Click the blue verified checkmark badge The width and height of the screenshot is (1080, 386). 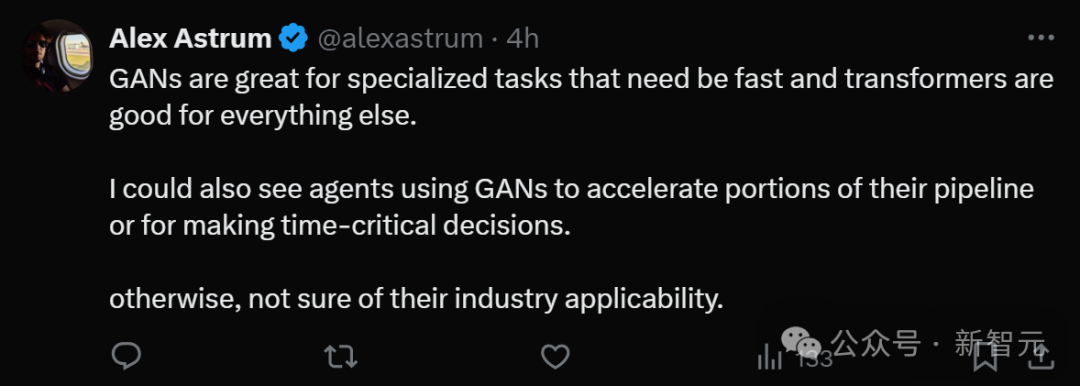[x=293, y=38]
